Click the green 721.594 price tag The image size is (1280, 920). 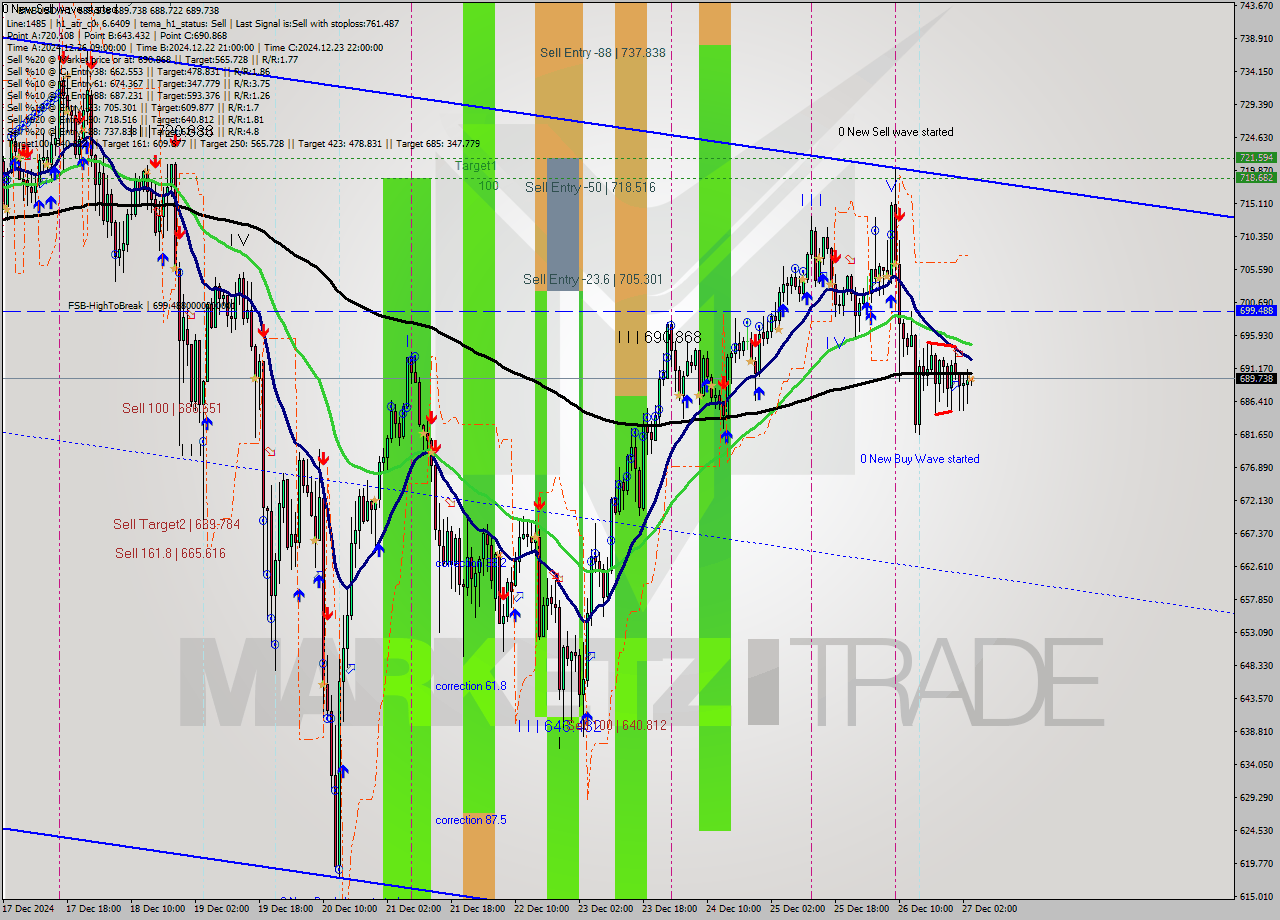1256,158
